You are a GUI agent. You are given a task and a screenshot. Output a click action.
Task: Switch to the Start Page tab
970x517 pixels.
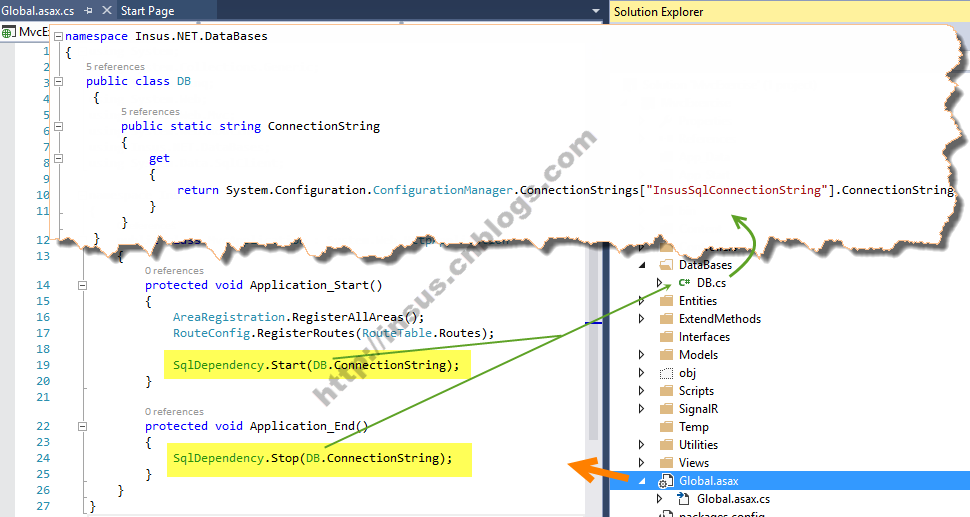[147, 11]
